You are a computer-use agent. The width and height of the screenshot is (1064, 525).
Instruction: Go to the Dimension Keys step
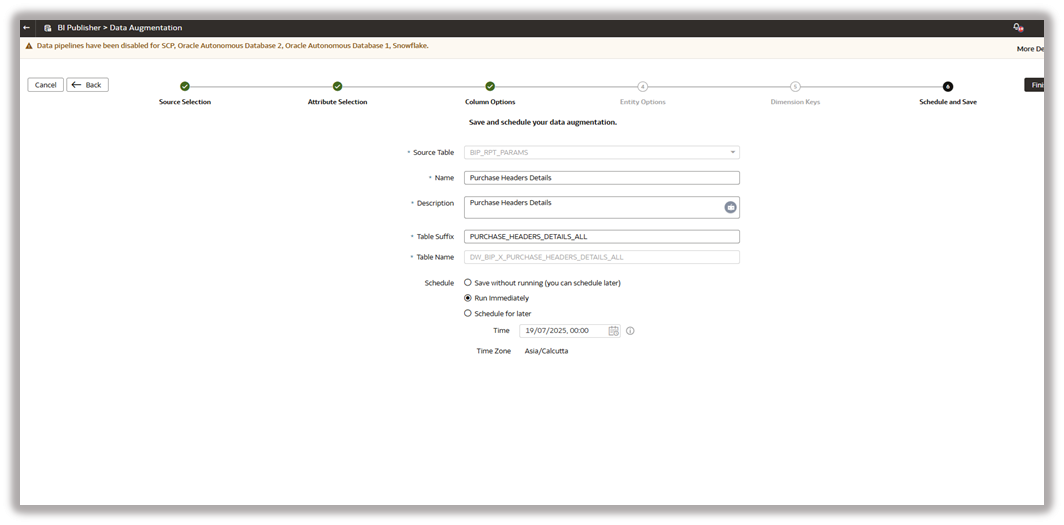click(795, 86)
